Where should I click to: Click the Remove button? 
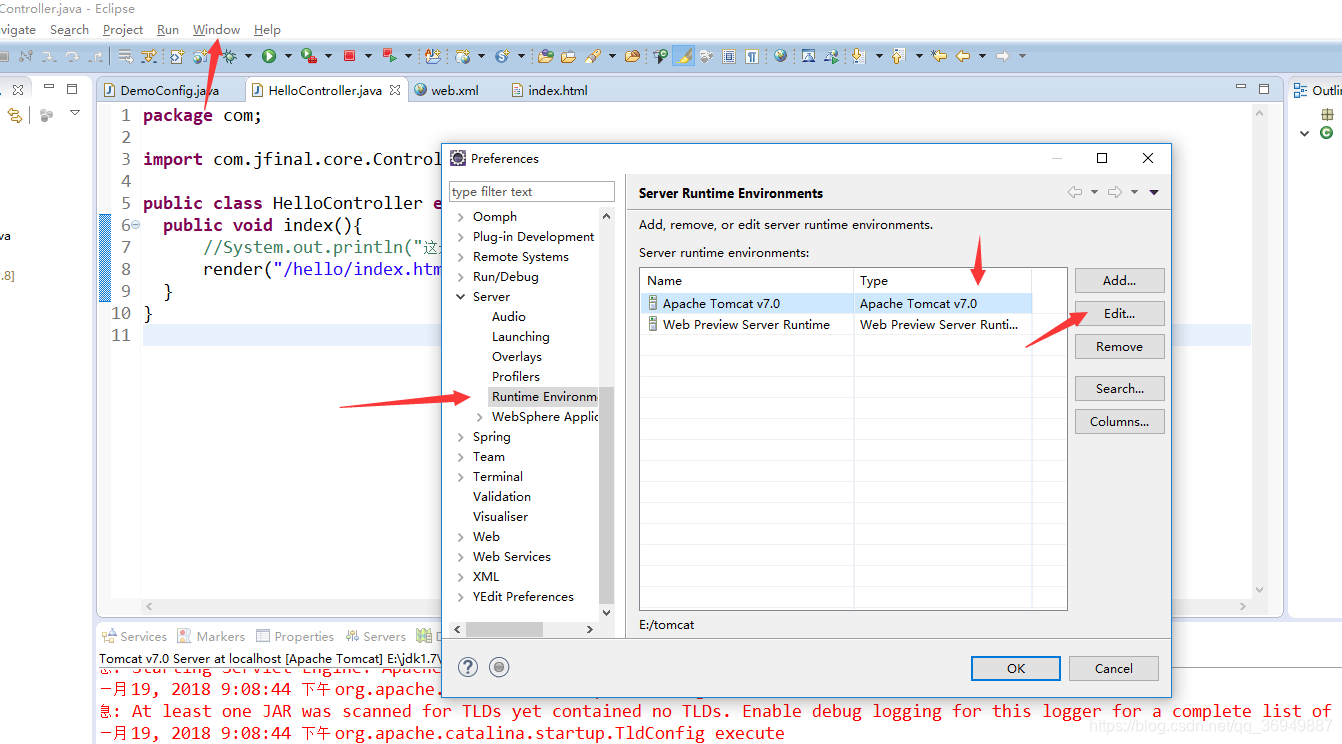(x=1119, y=347)
